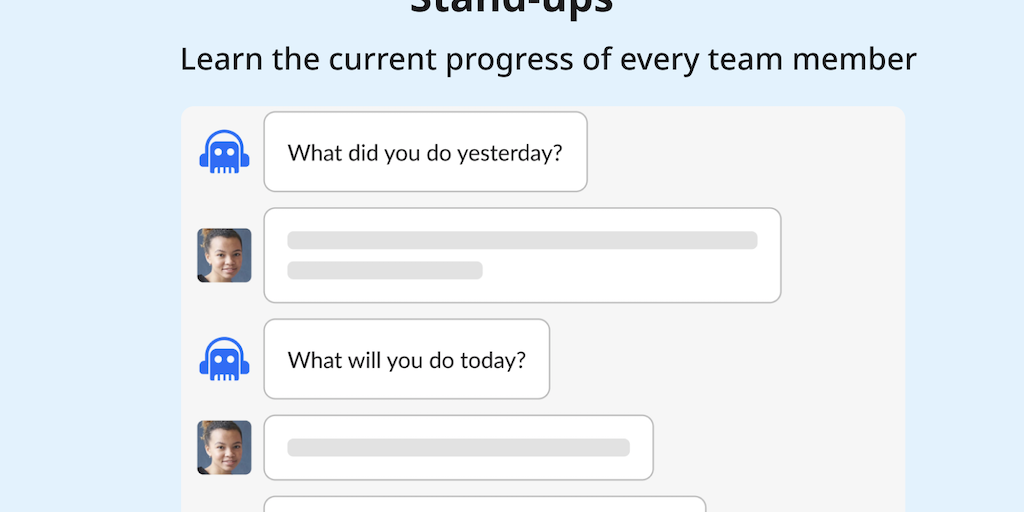Click the word "yesterday?" in the first question

click(510, 153)
